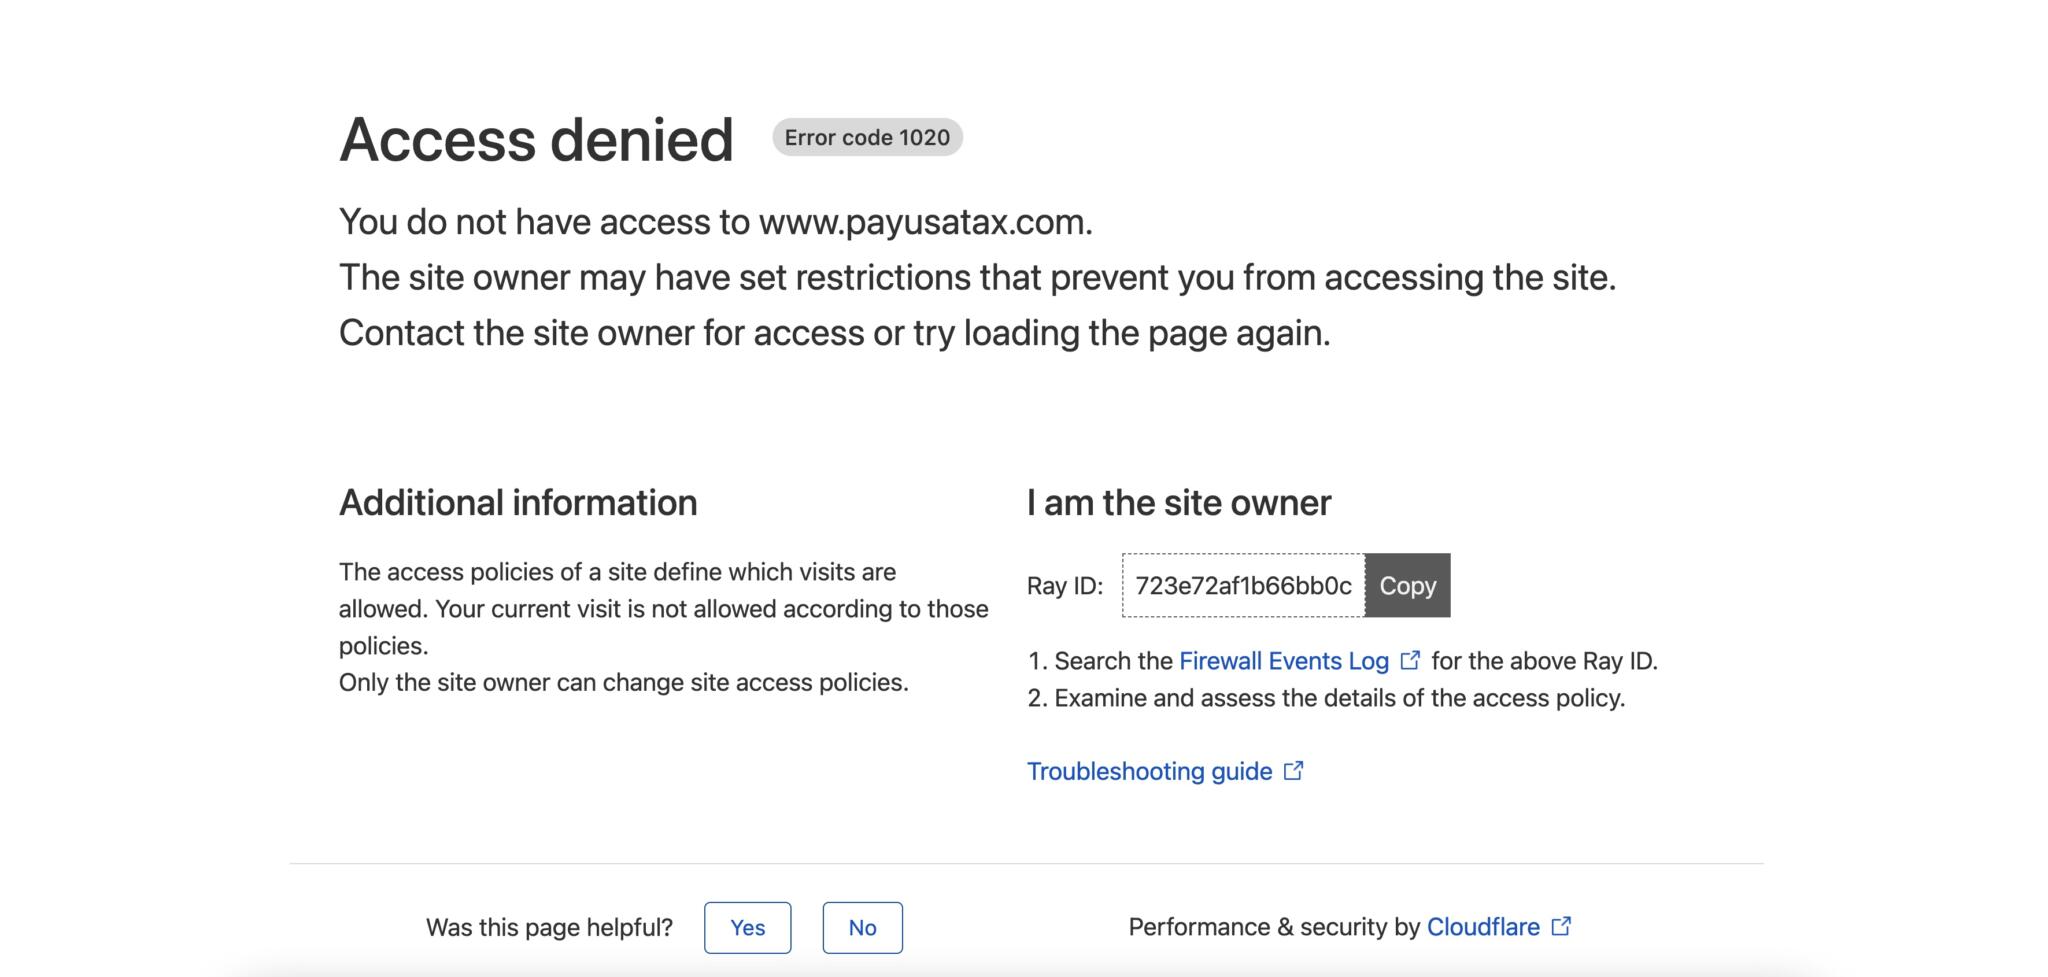Open the Firewall Events Log link
The width and height of the screenshot is (2048, 977).
click(1284, 661)
